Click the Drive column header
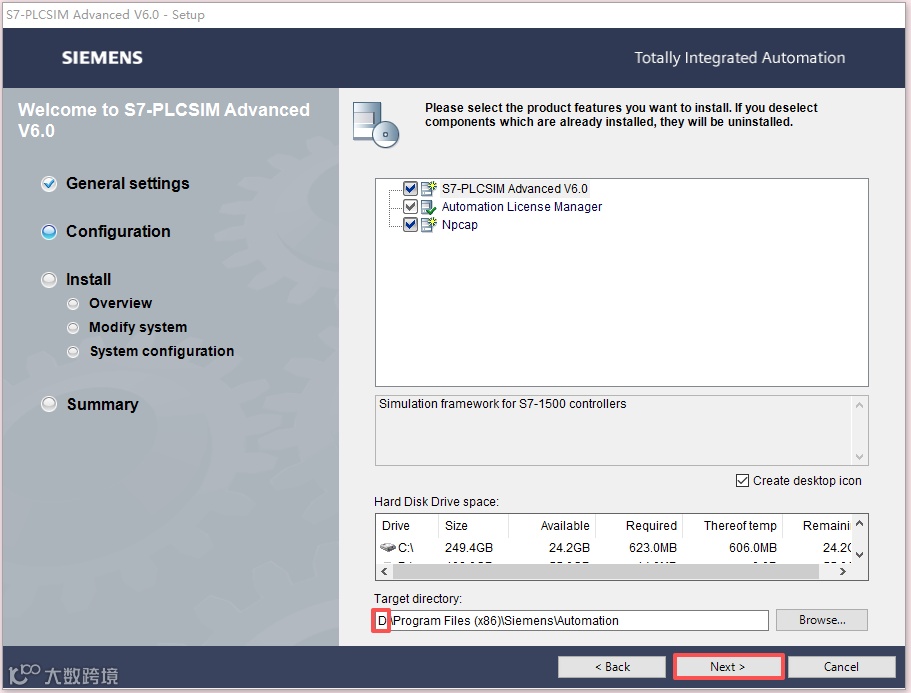This screenshot has height=693, width=911. click(x=407, y=526)
